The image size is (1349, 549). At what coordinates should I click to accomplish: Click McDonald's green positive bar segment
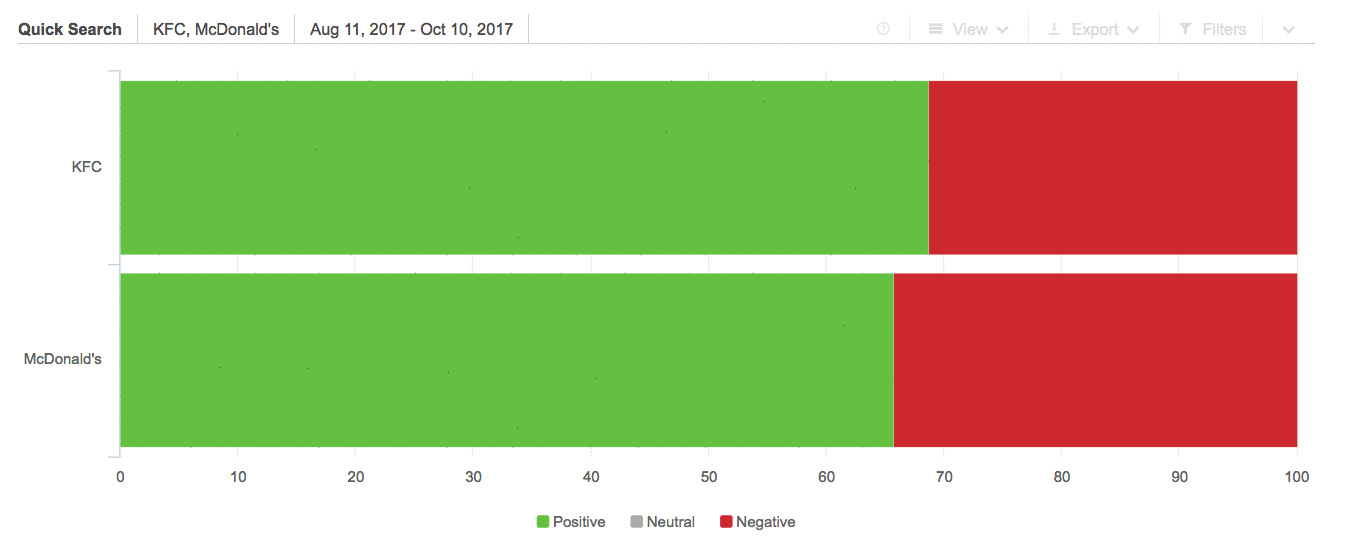pos(506,359)
